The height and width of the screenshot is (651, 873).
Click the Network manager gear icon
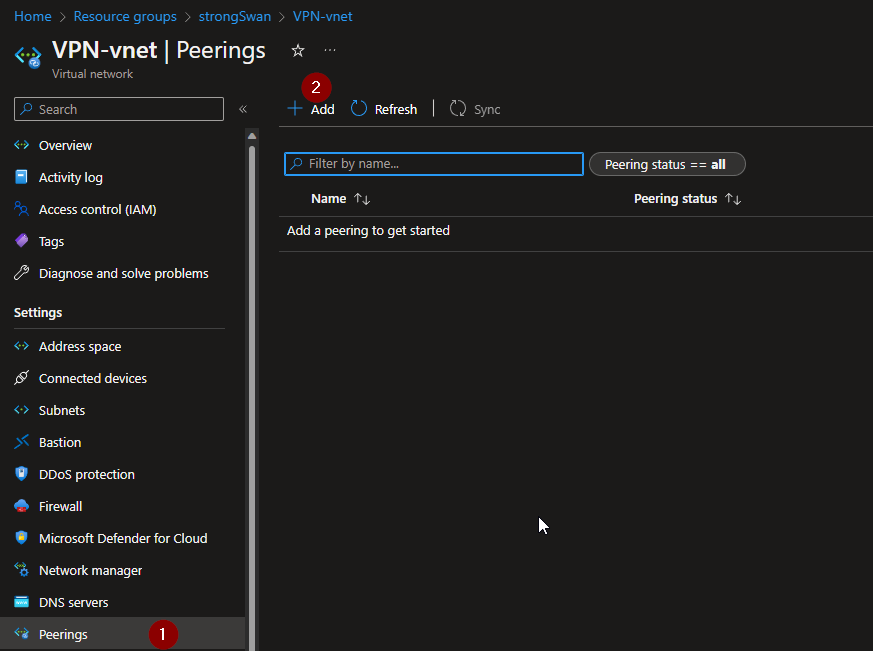tap(21, 570)
